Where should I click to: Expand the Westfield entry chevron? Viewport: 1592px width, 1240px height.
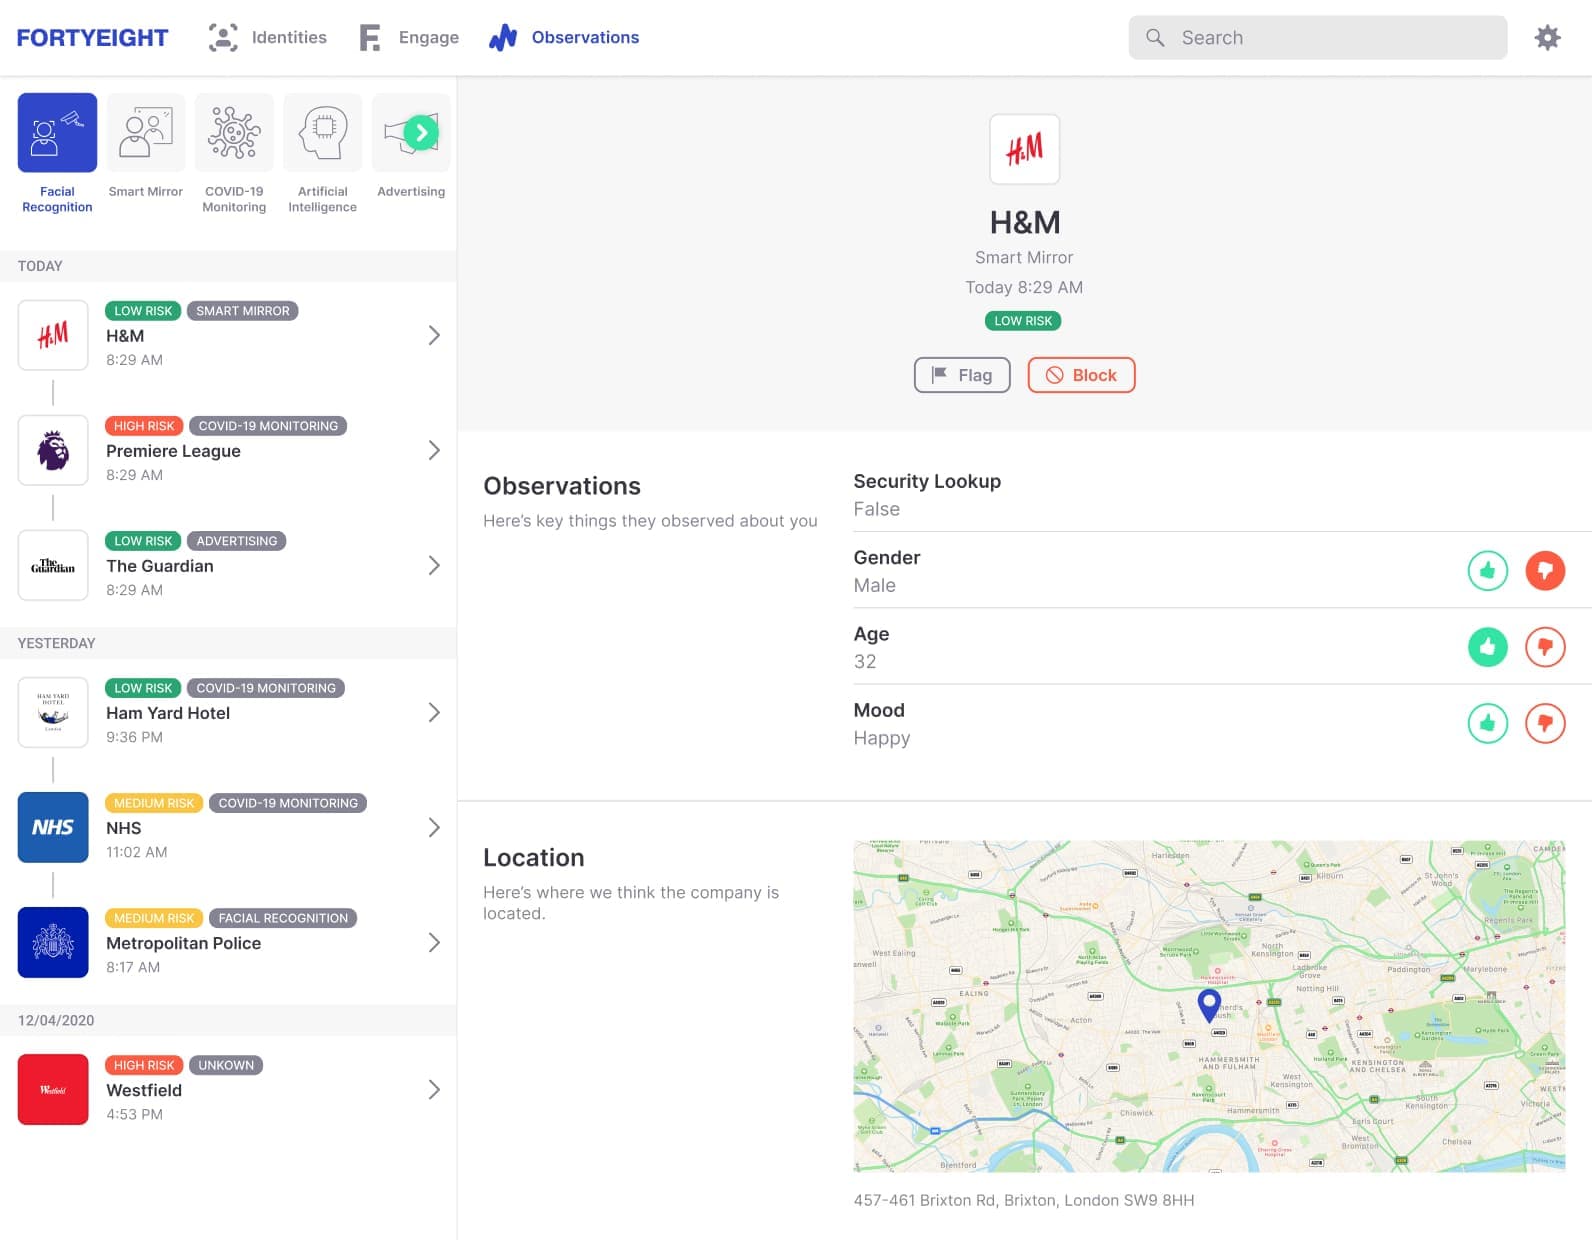(434, 1089)
